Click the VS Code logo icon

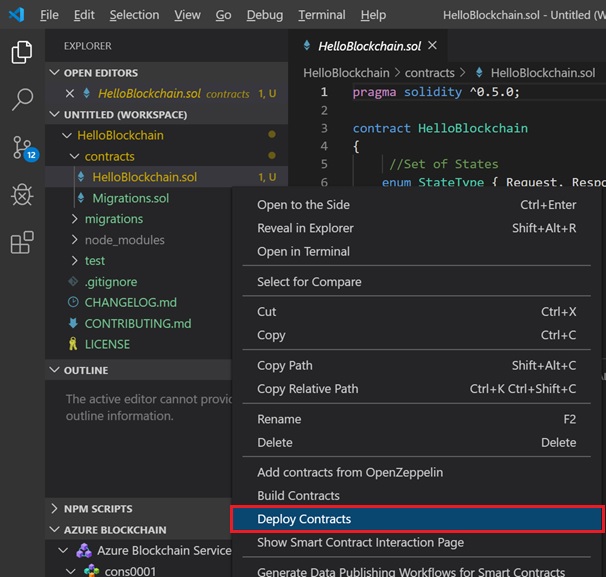[x=17, y=15]
